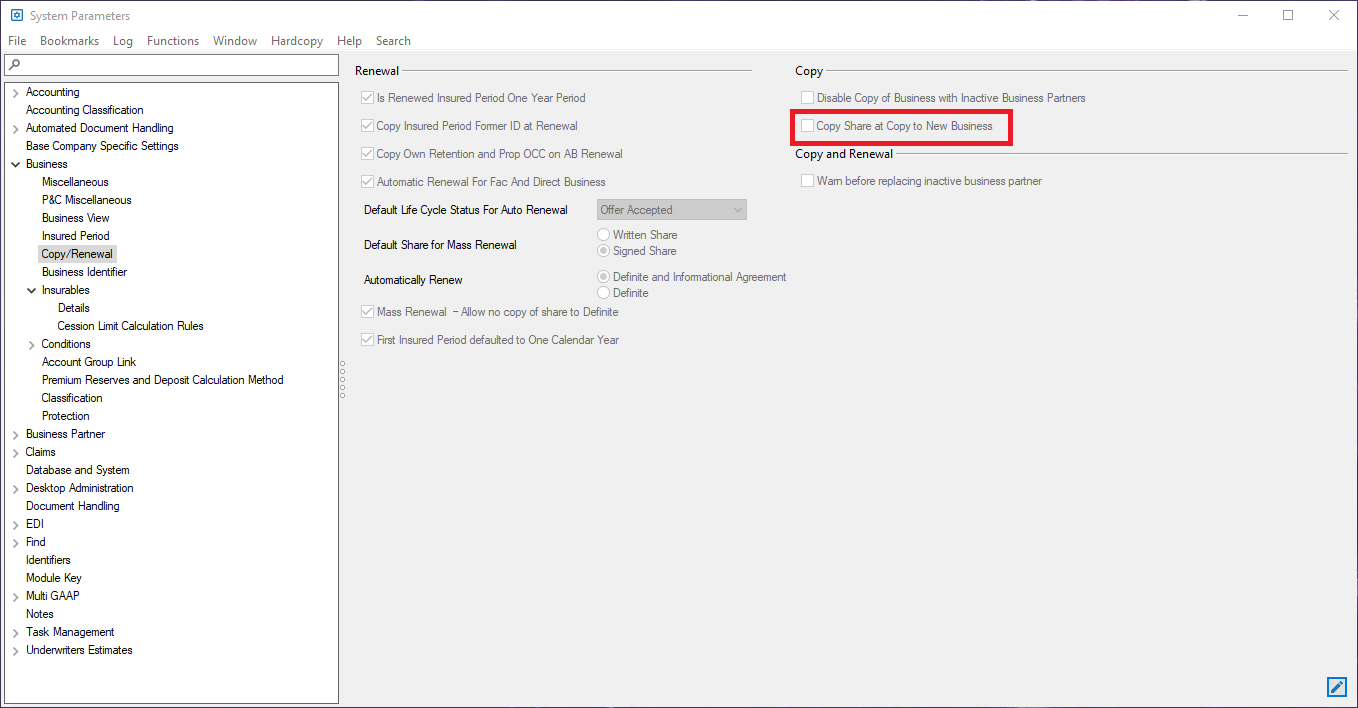The height and width of the screenshot is (708, 1358).
Task: Choose the Definite radio option
Action: [x=604, y=293]
